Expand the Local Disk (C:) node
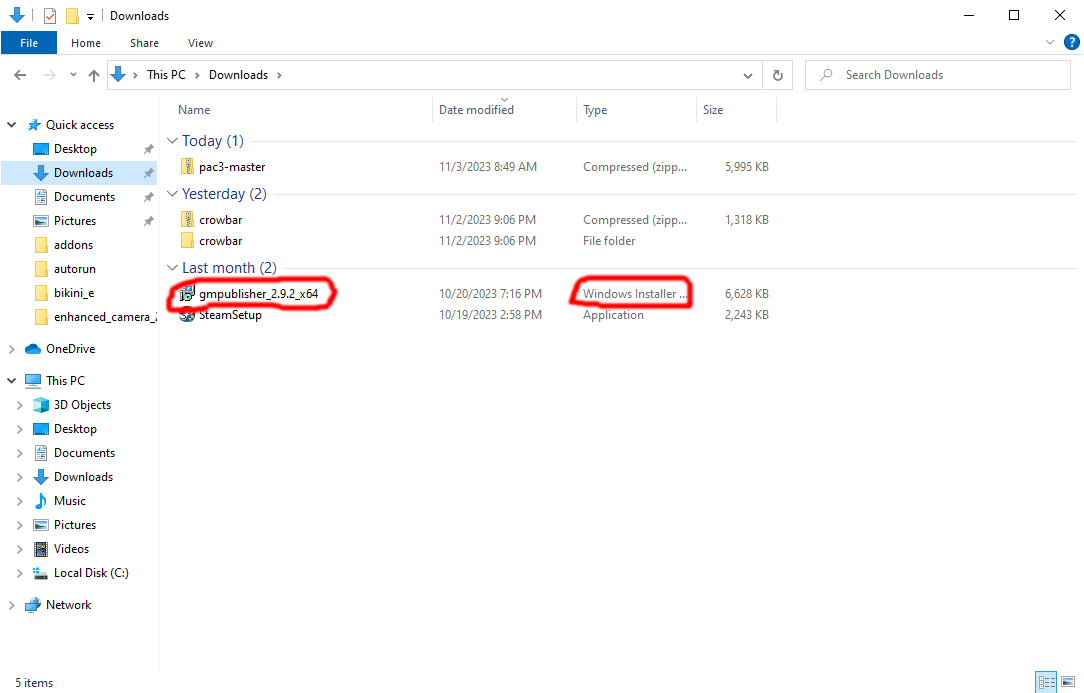The height and width of the screenshot is (693, 1084). (19, 573)
